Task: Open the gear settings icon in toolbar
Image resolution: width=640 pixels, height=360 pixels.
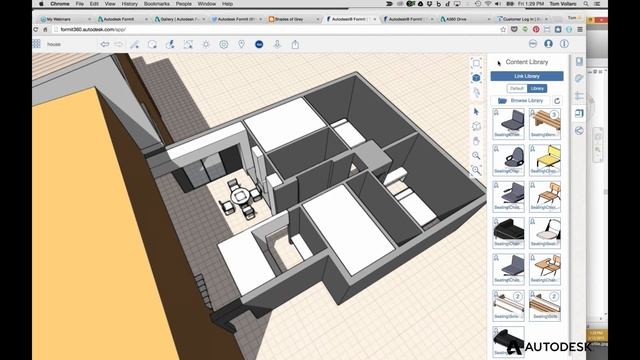Action: (x=223, y=44)
